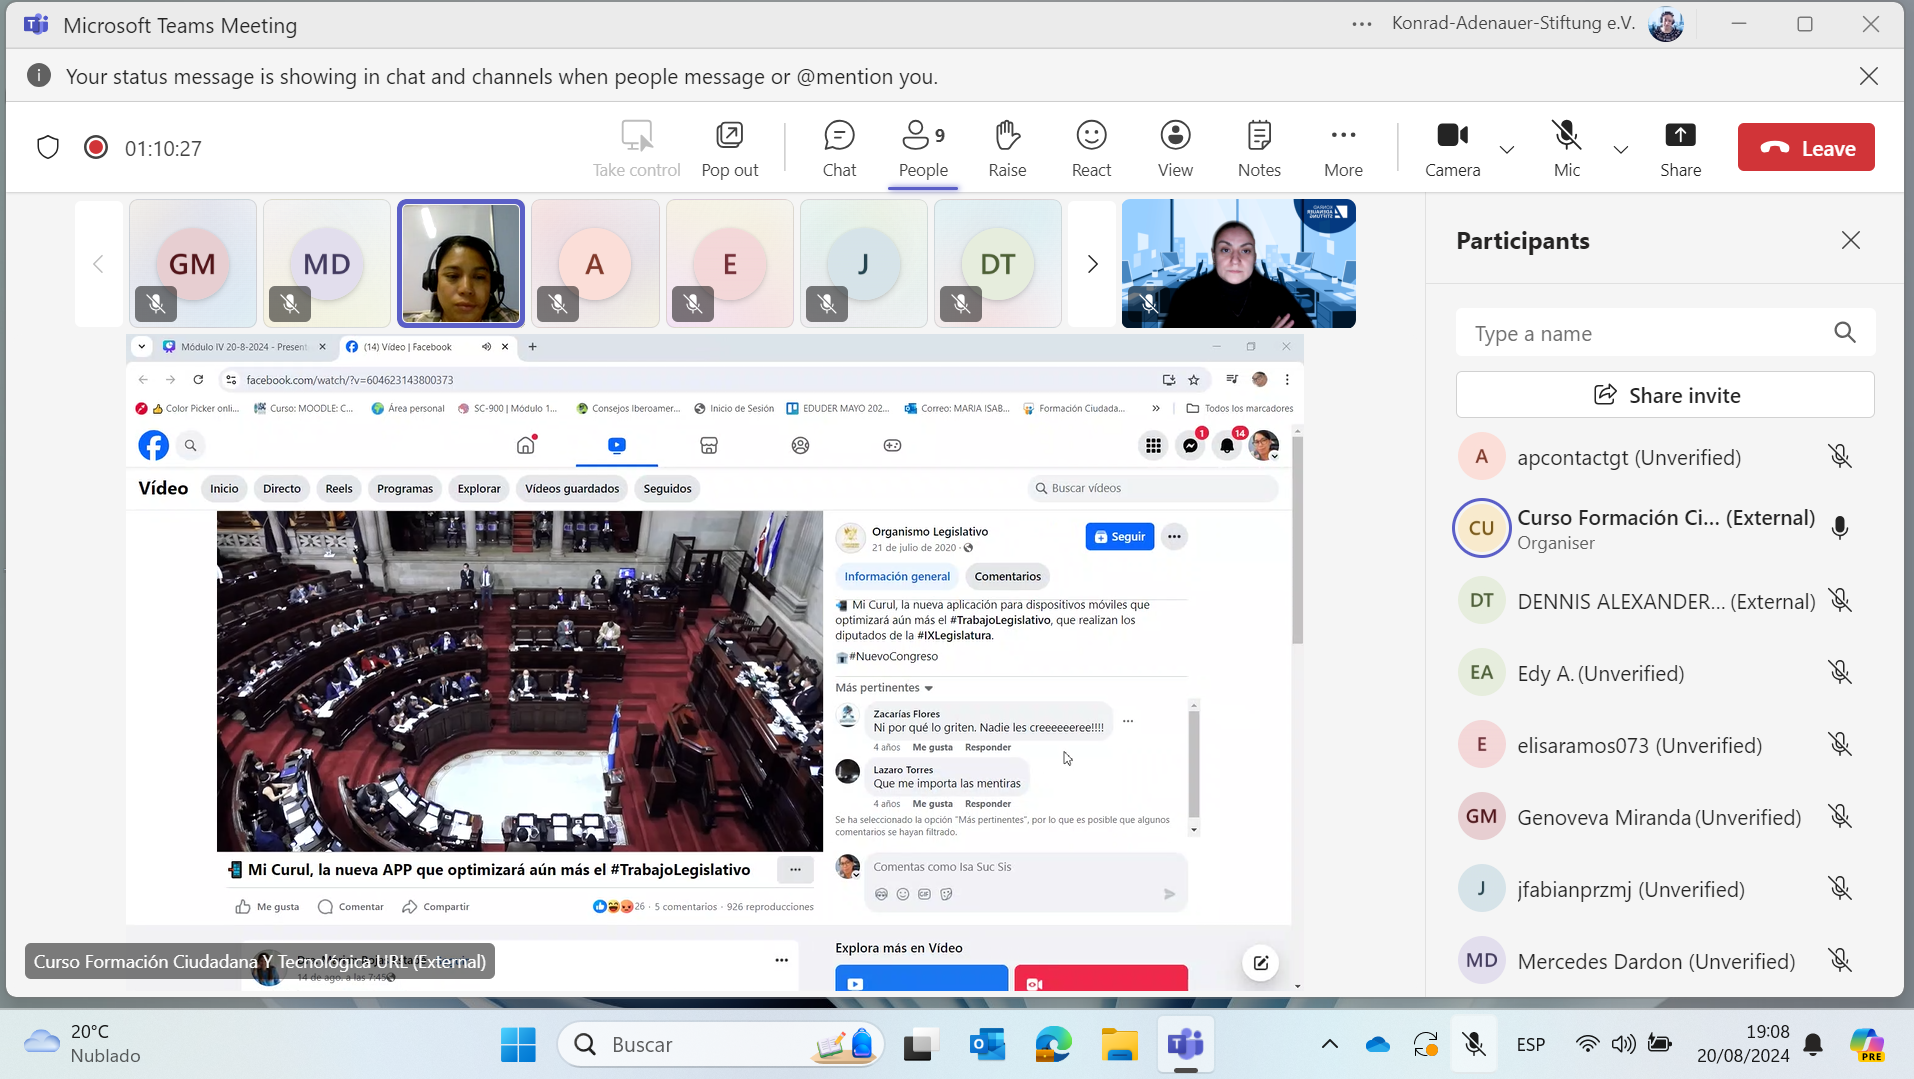This screenshot has height=1079, width=1914.
Task: Show hidden system tray icons
Action: tap(1329, 1044)
